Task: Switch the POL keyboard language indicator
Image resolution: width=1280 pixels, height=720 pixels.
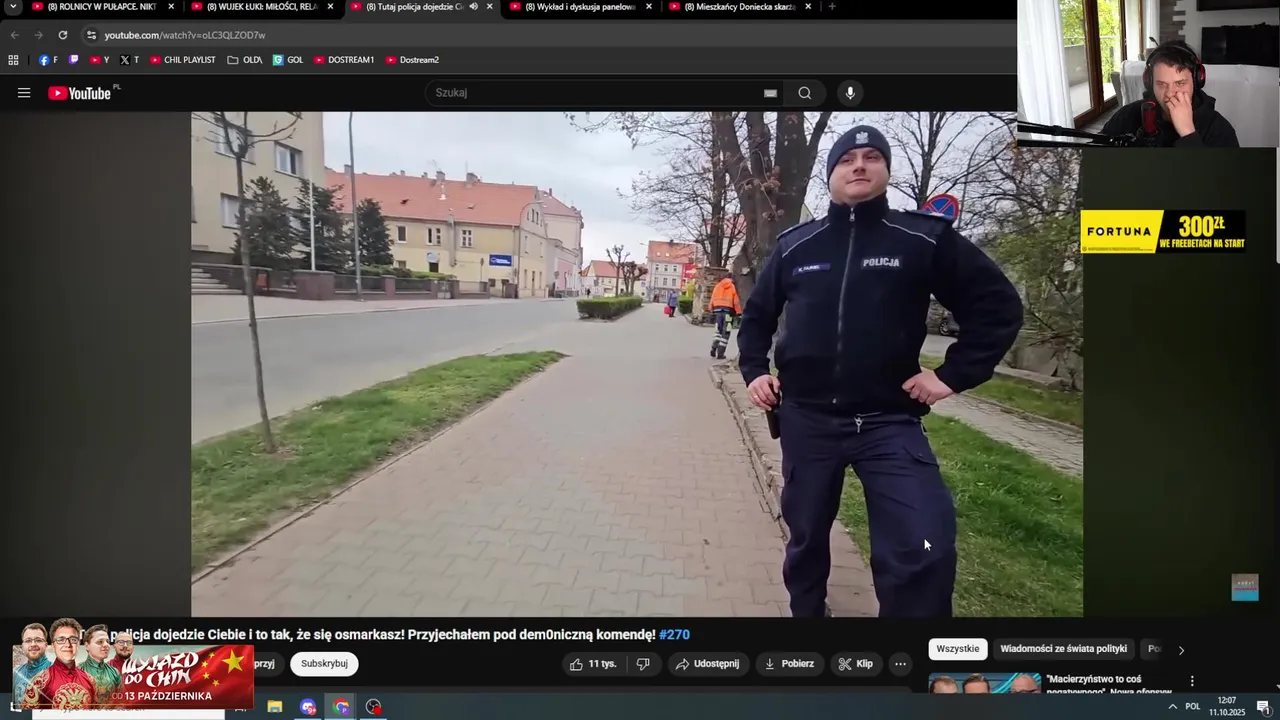Action: click(x=1192, y=707)
